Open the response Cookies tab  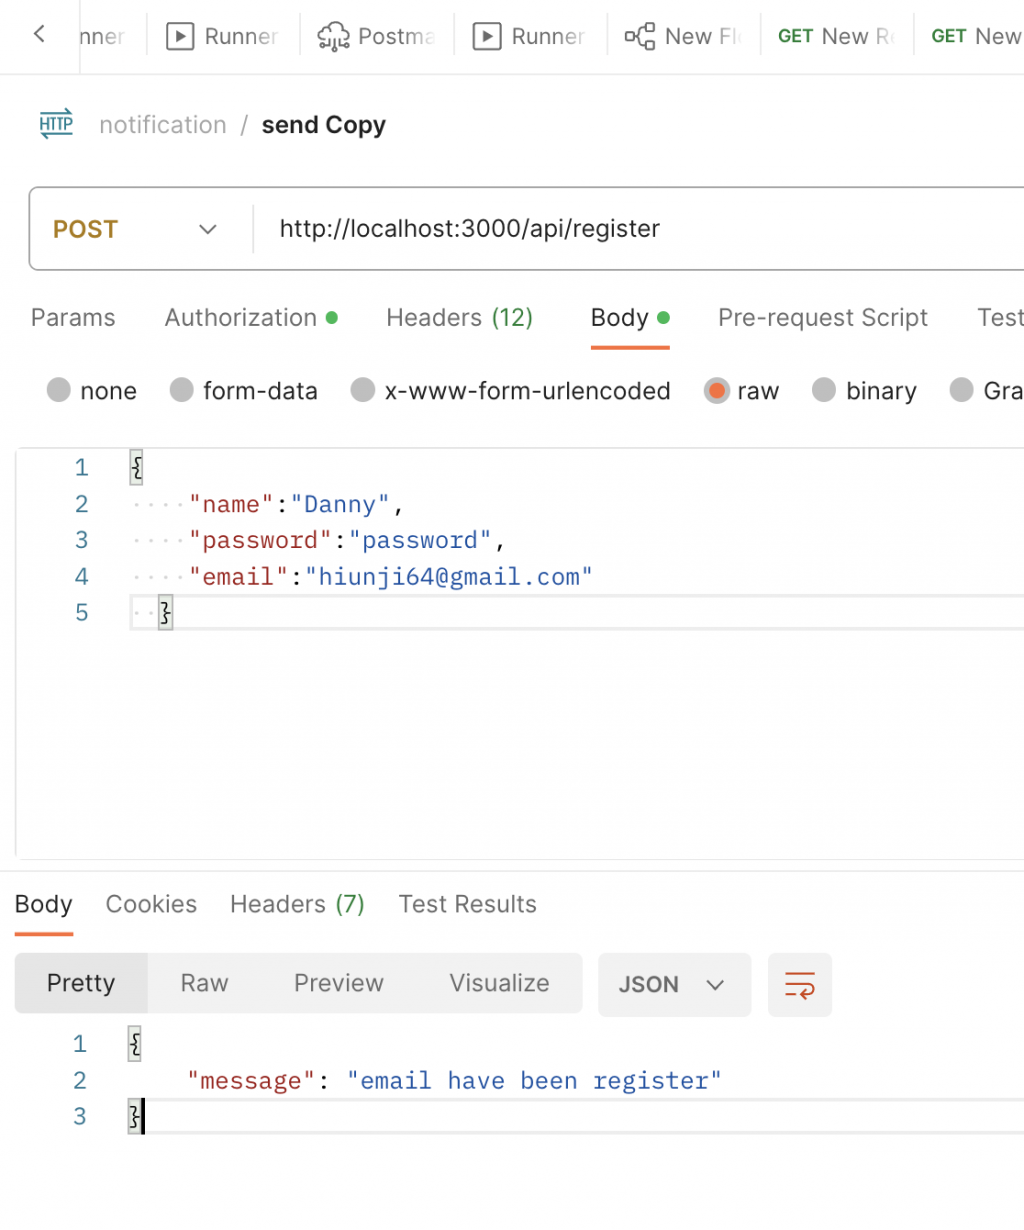pyautogui.click(x=151, y=904)
